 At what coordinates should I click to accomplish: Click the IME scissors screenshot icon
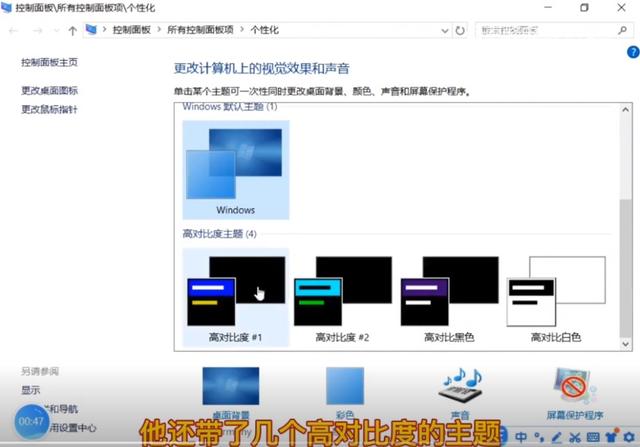pos(575,437)
